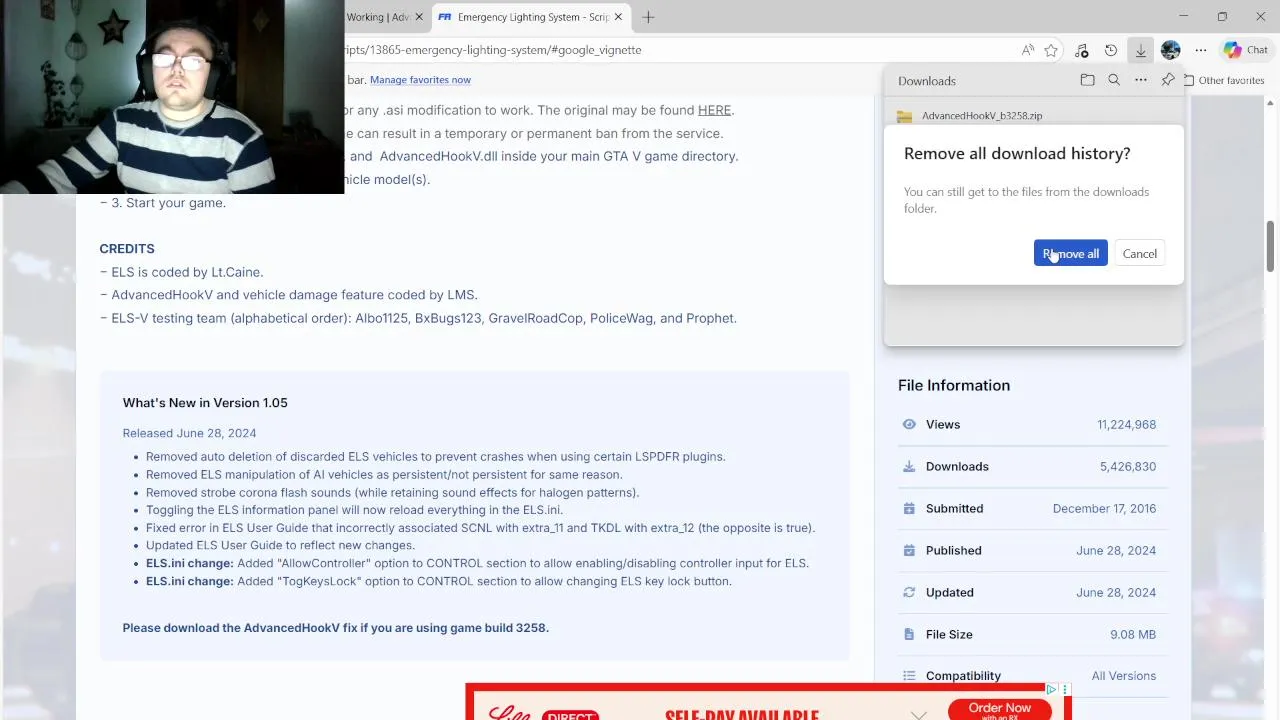The width and height of the screenshot is (1280, 720).
Task: Activate Read aloud icon in address bar
Action: point(1027,50)
